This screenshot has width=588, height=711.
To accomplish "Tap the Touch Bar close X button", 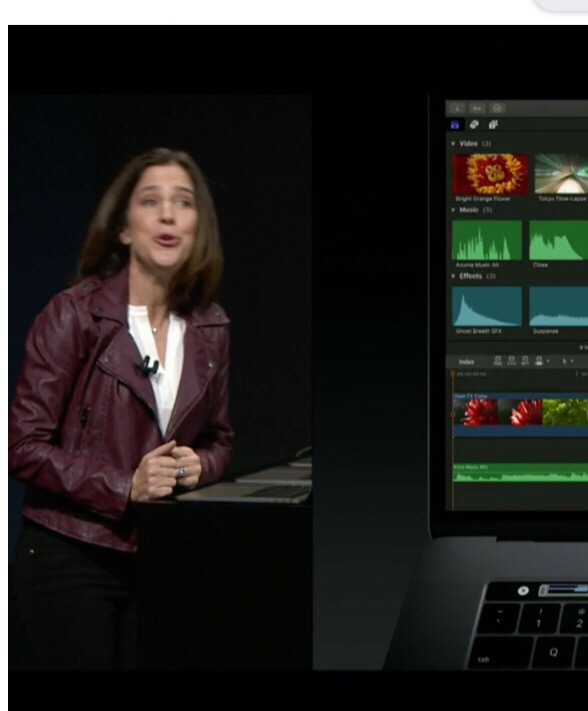I will point(523,590).
